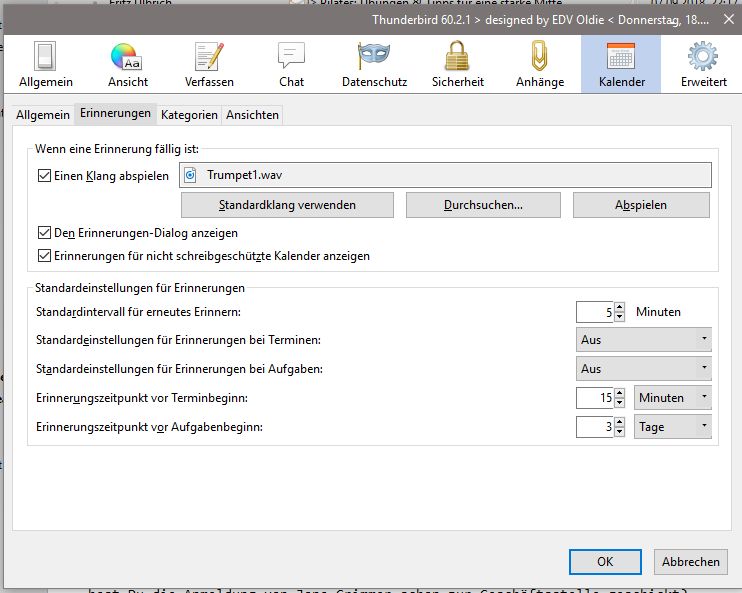Open the Ansicht color wheel settings
The width and height of the screenshot is (742, 593).
126,62
